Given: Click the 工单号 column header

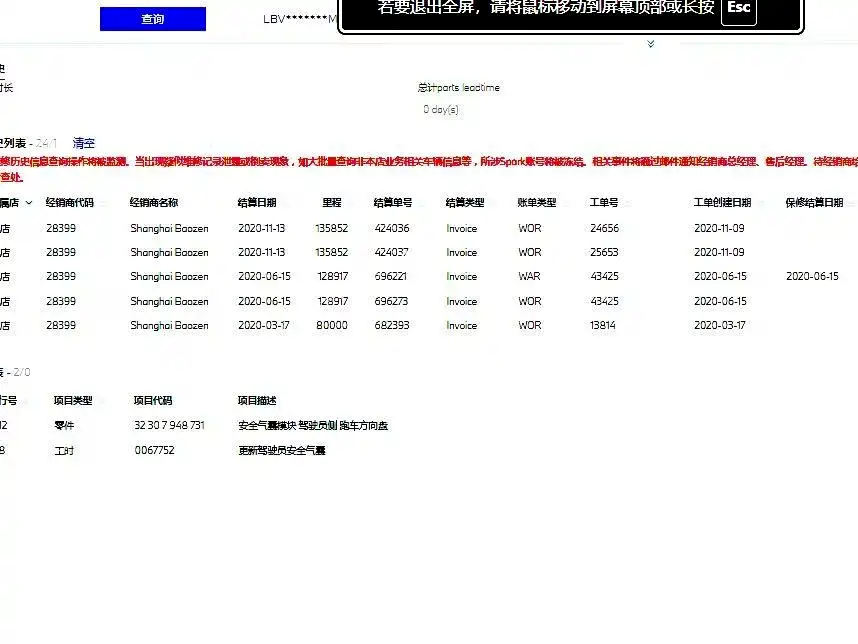Looking at the screenshot, I should click(604, 202).
